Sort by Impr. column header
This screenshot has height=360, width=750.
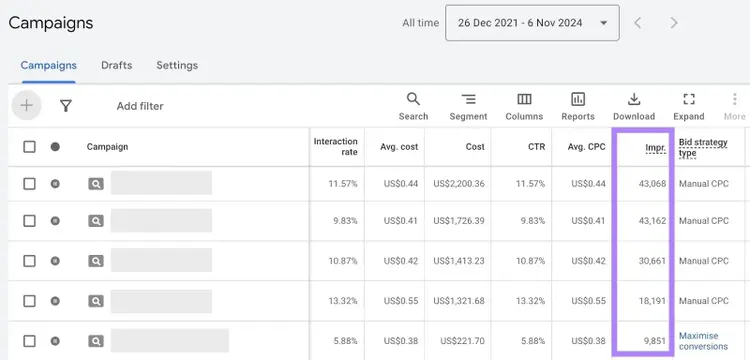(x=655, y=148)
